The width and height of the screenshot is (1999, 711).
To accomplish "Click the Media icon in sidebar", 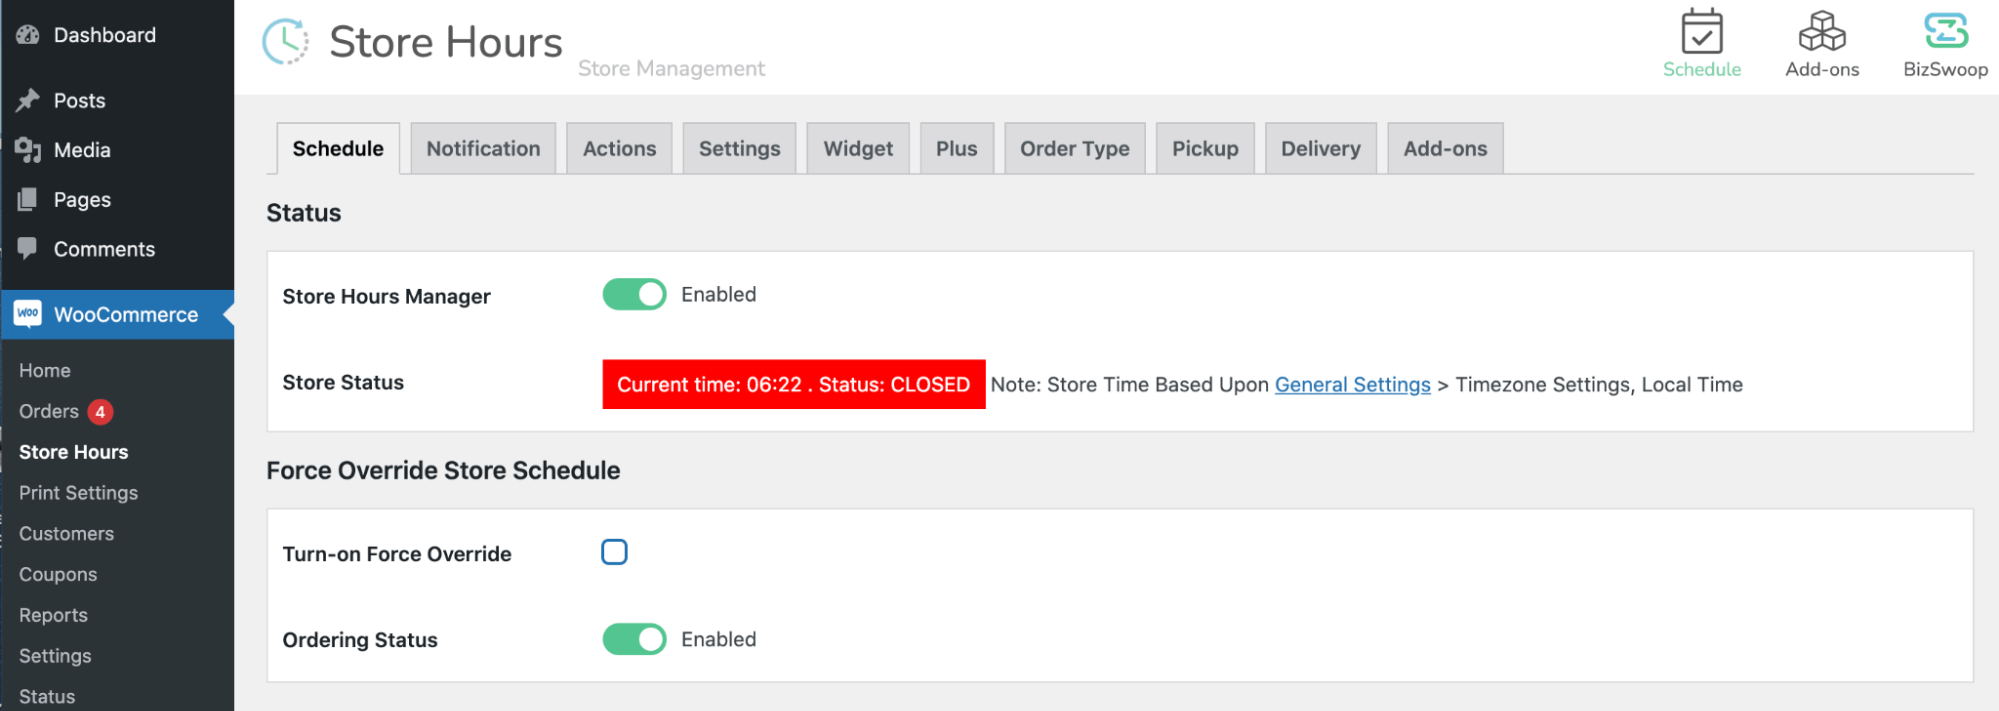I will point(28,150).
